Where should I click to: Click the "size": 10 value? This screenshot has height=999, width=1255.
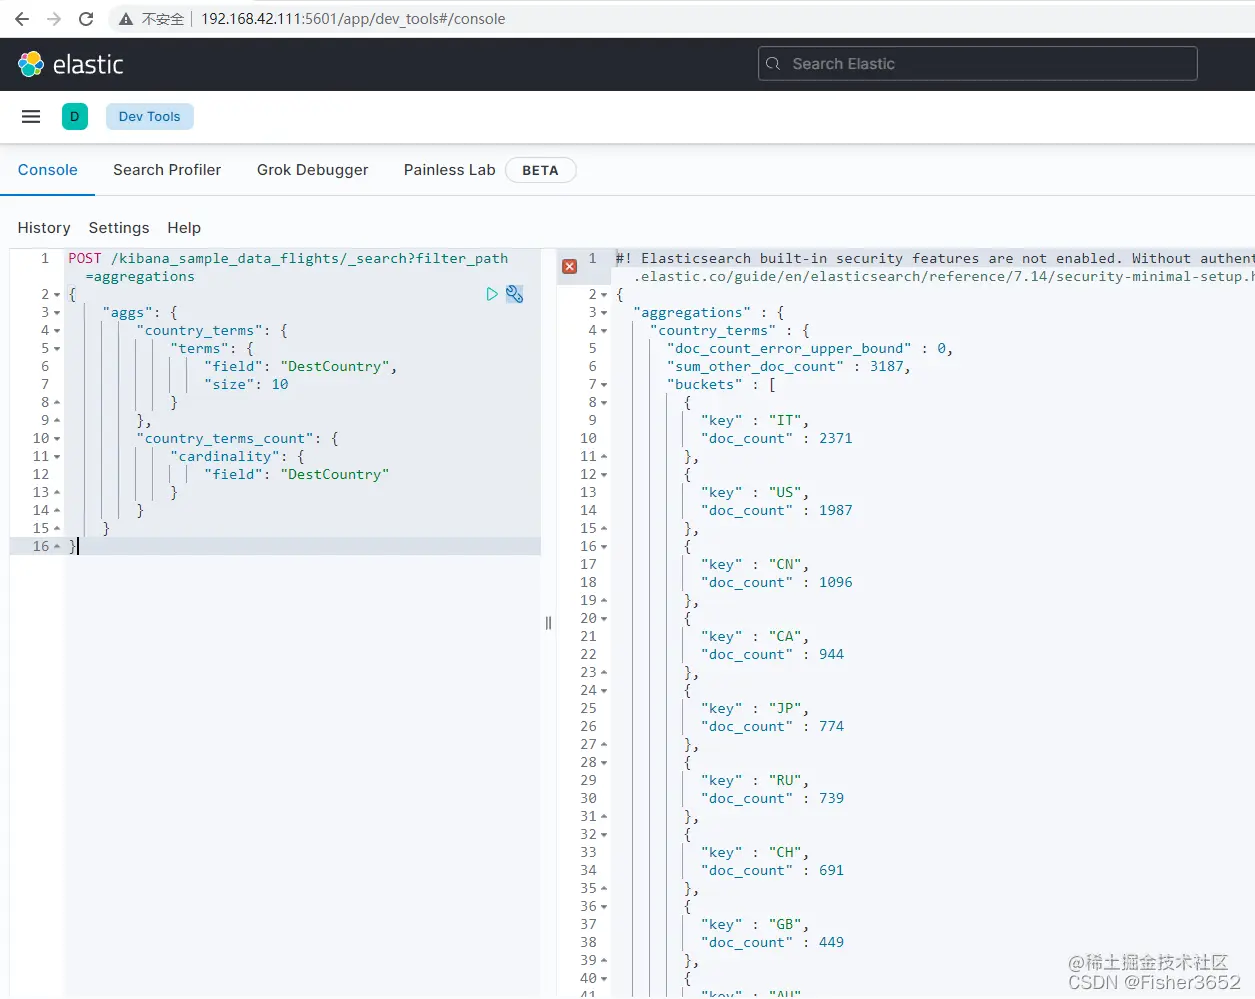(280, 385)
